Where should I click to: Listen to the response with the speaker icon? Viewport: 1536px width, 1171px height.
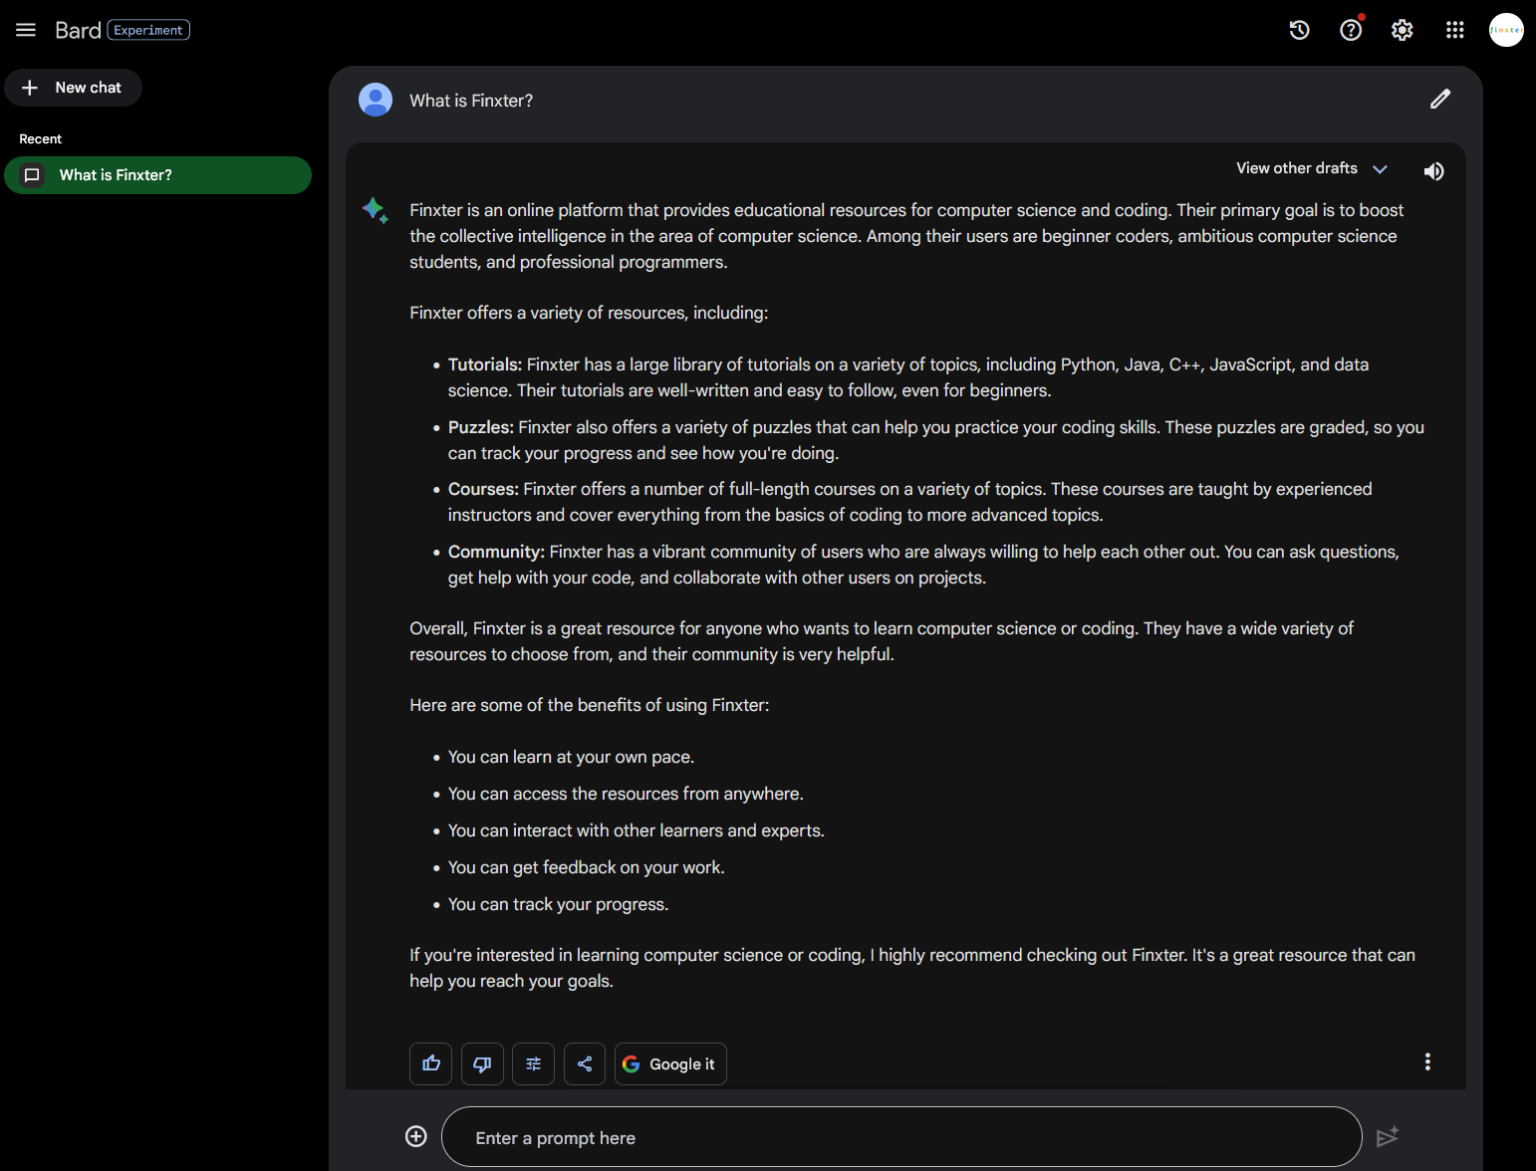[x=1433, y=170]
